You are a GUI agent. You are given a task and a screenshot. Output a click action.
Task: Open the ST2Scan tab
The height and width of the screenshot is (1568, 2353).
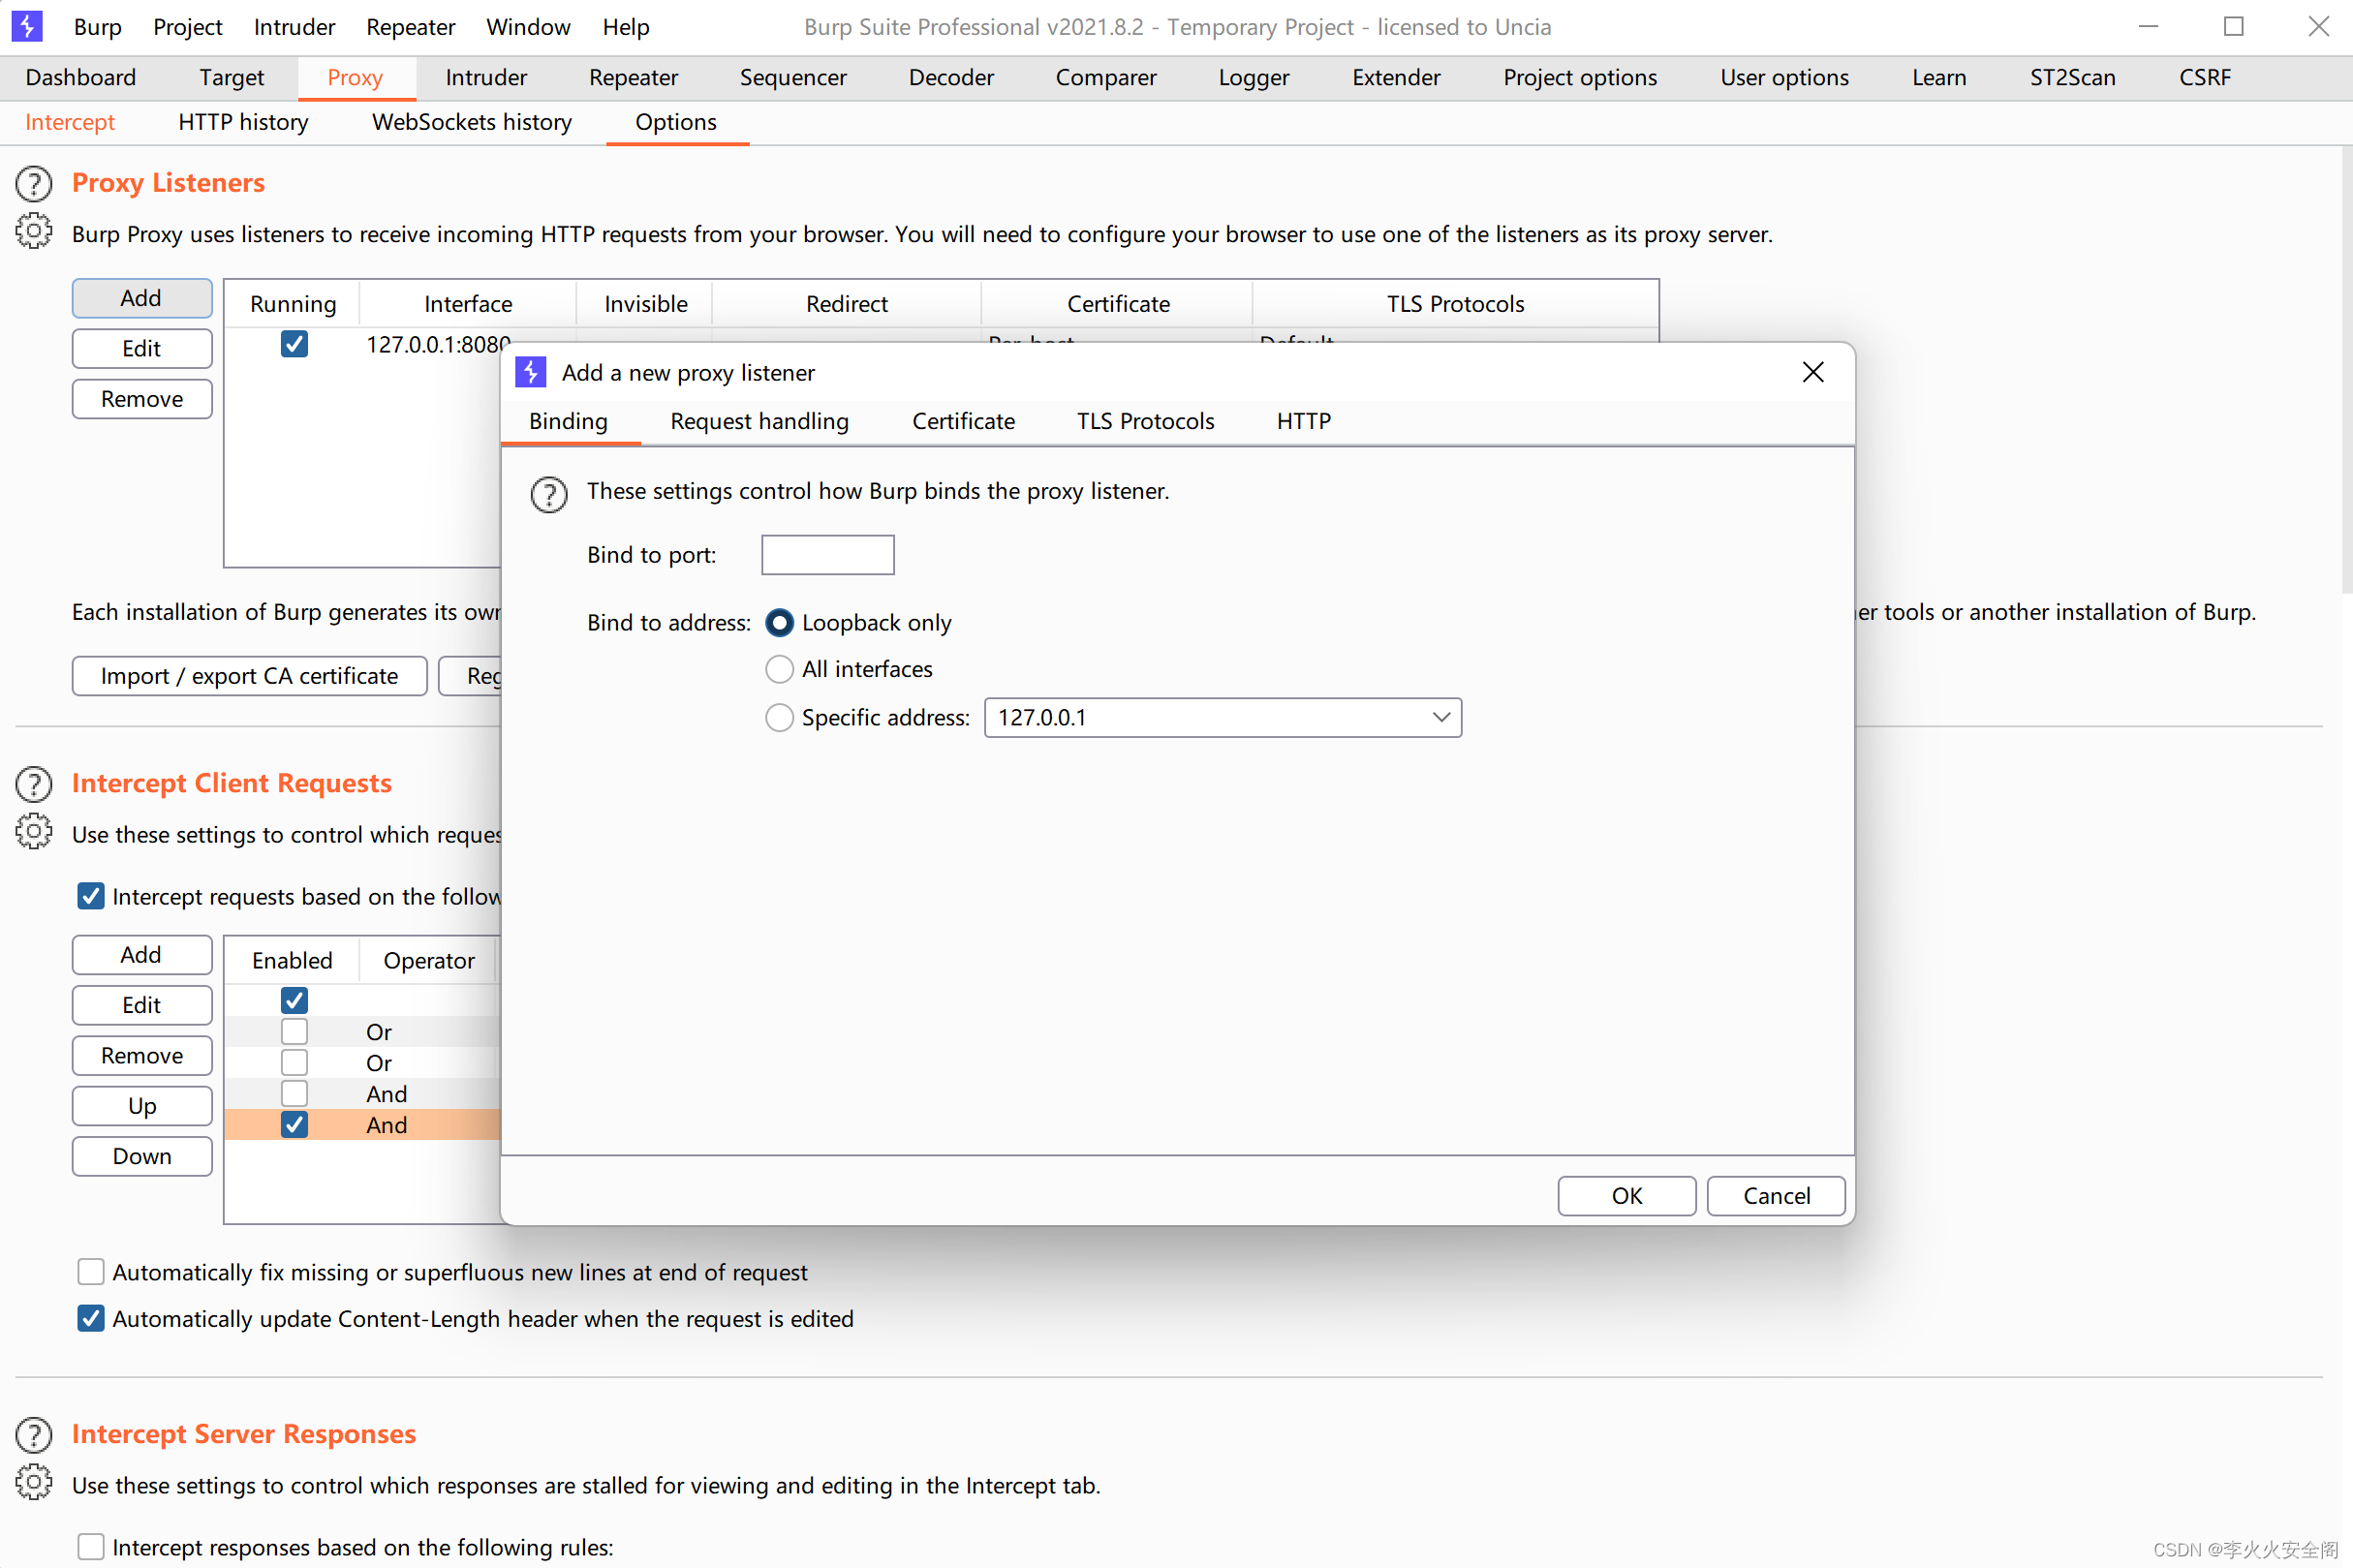coord(2071,77)
